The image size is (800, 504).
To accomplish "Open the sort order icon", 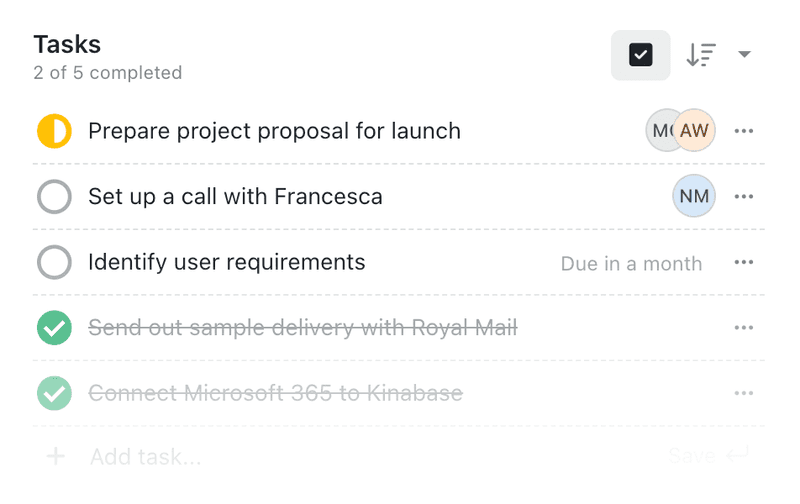I will coord(701,55).
